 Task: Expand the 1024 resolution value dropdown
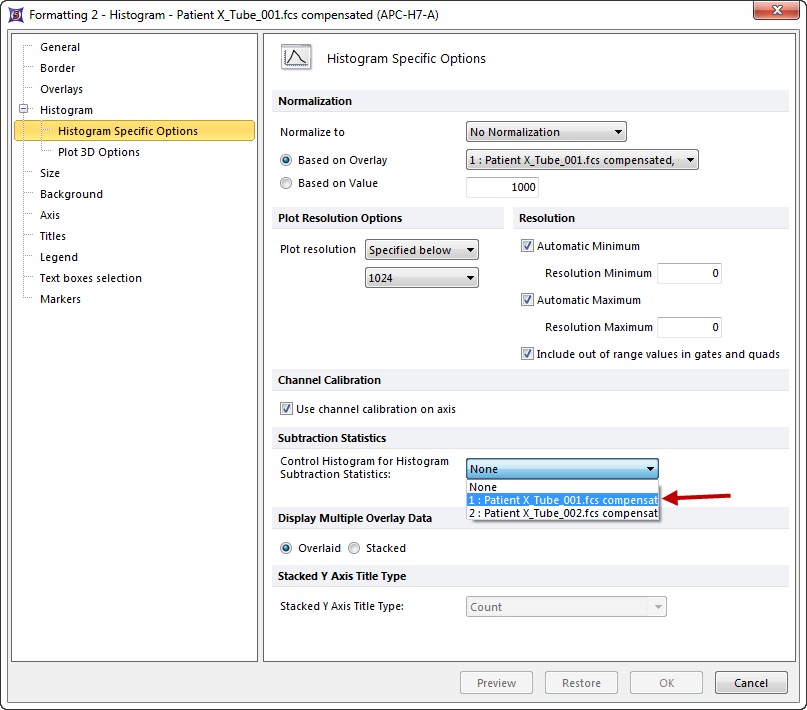421,278
